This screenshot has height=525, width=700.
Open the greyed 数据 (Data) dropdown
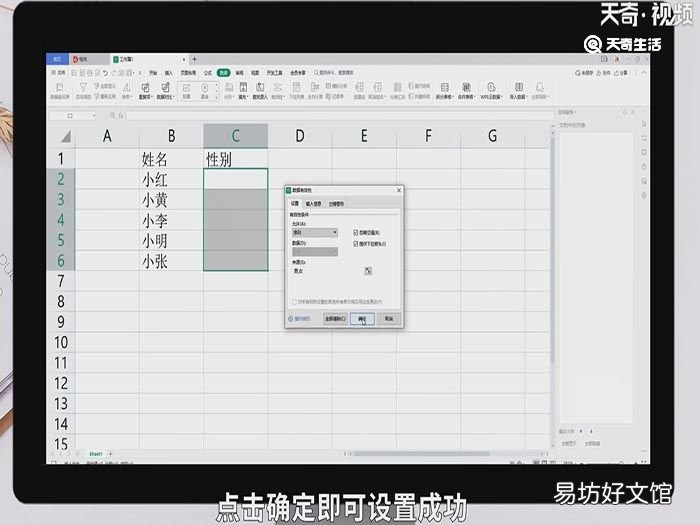click(315, 252)
